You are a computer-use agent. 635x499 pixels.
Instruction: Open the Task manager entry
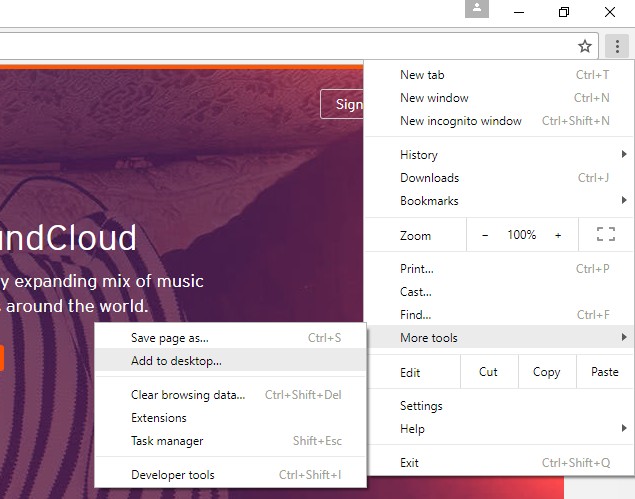[x=167, y=441]
